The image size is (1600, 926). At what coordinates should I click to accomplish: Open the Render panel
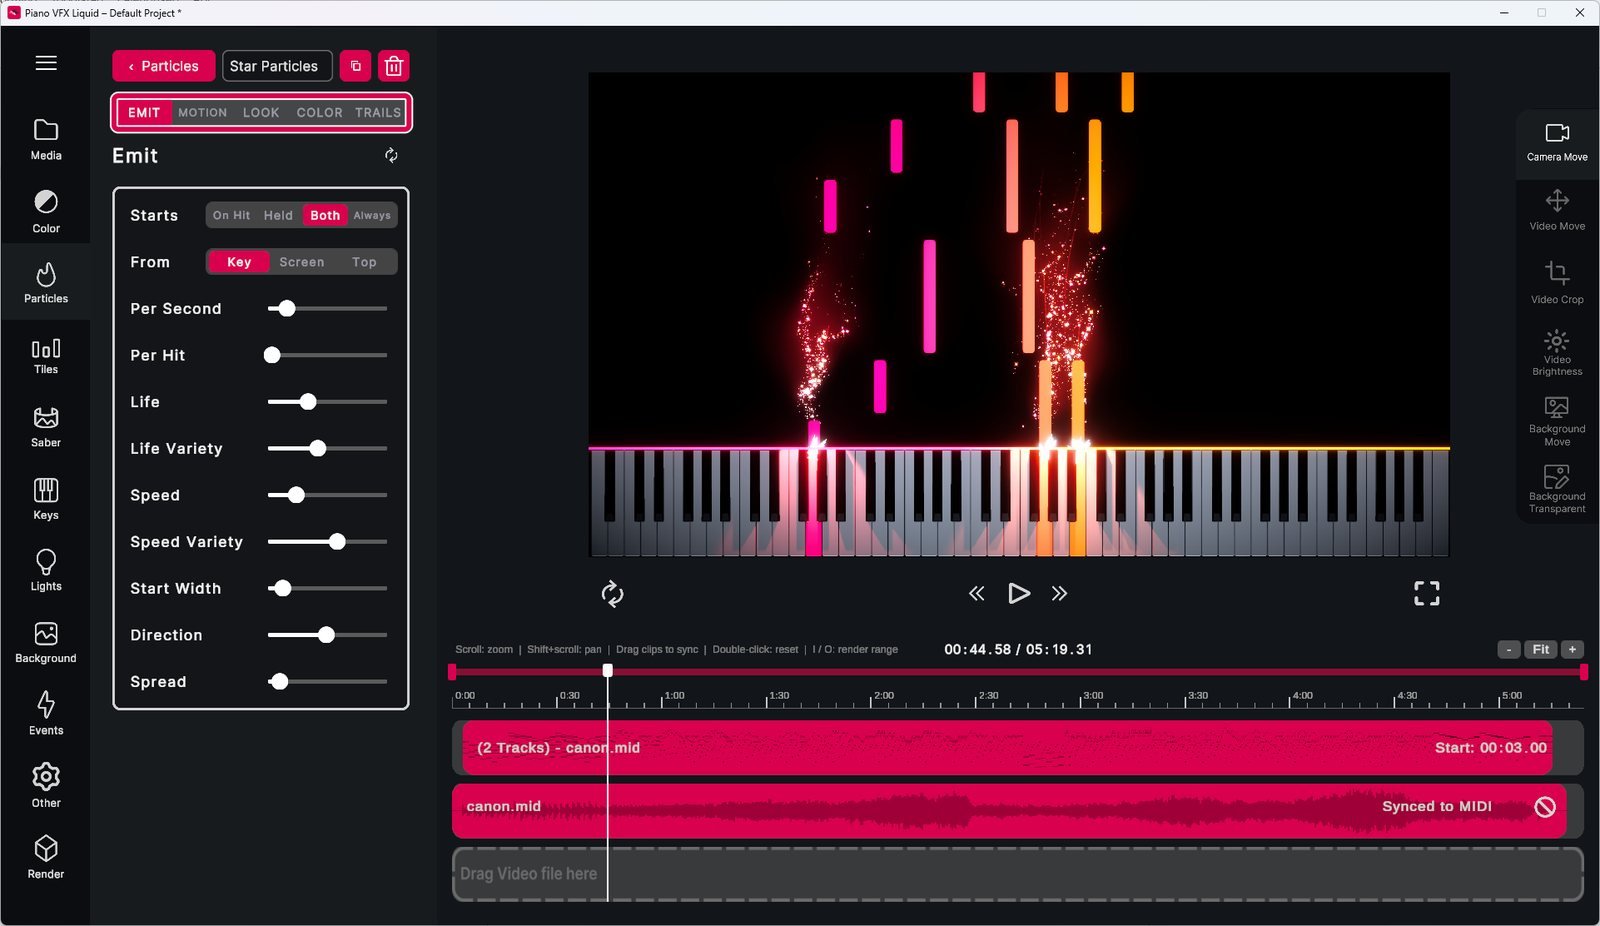pyautogui.click(x=46, y=858)
